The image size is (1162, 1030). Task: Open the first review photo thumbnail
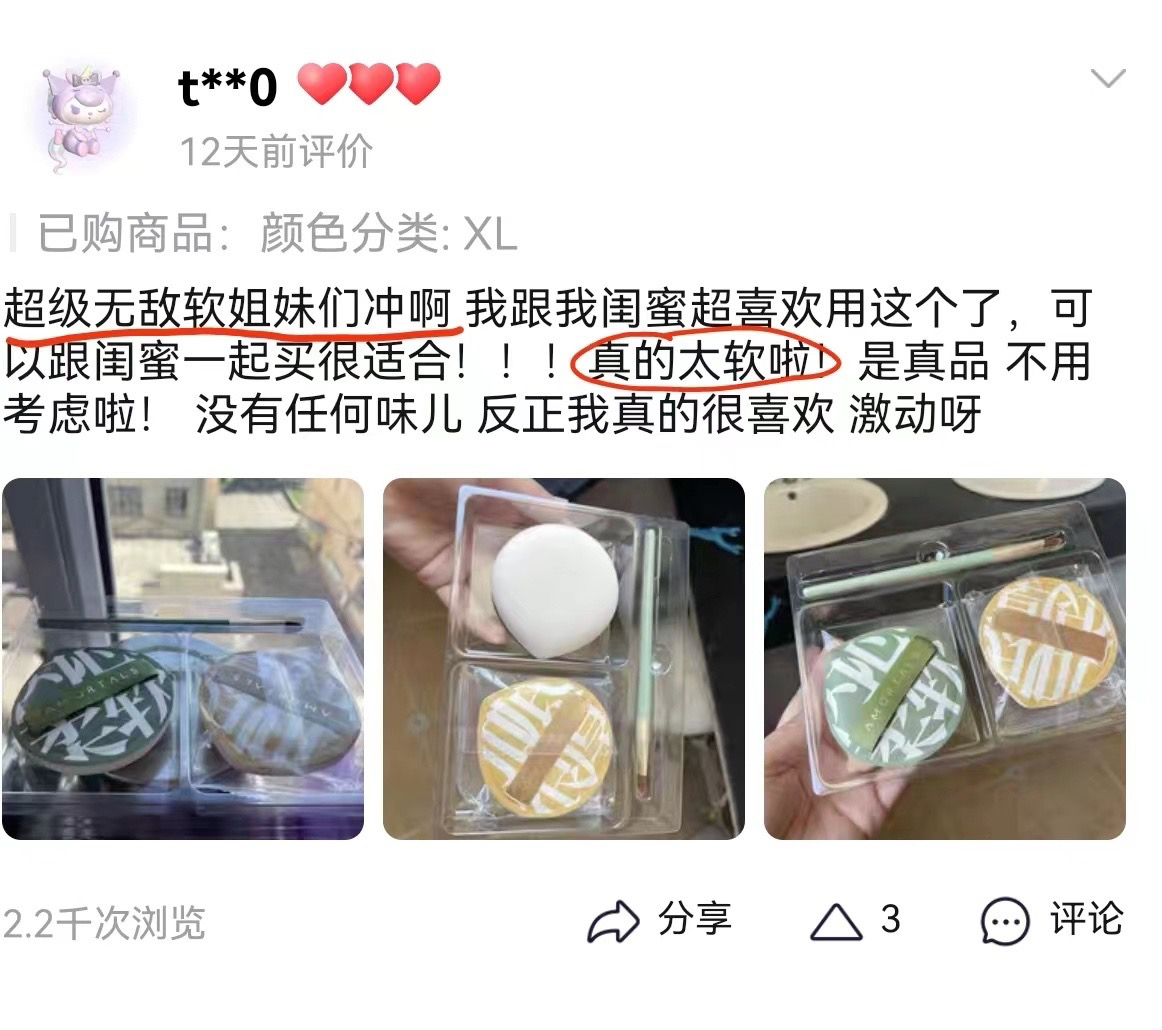pyautogui.click(x=183, y=659)
